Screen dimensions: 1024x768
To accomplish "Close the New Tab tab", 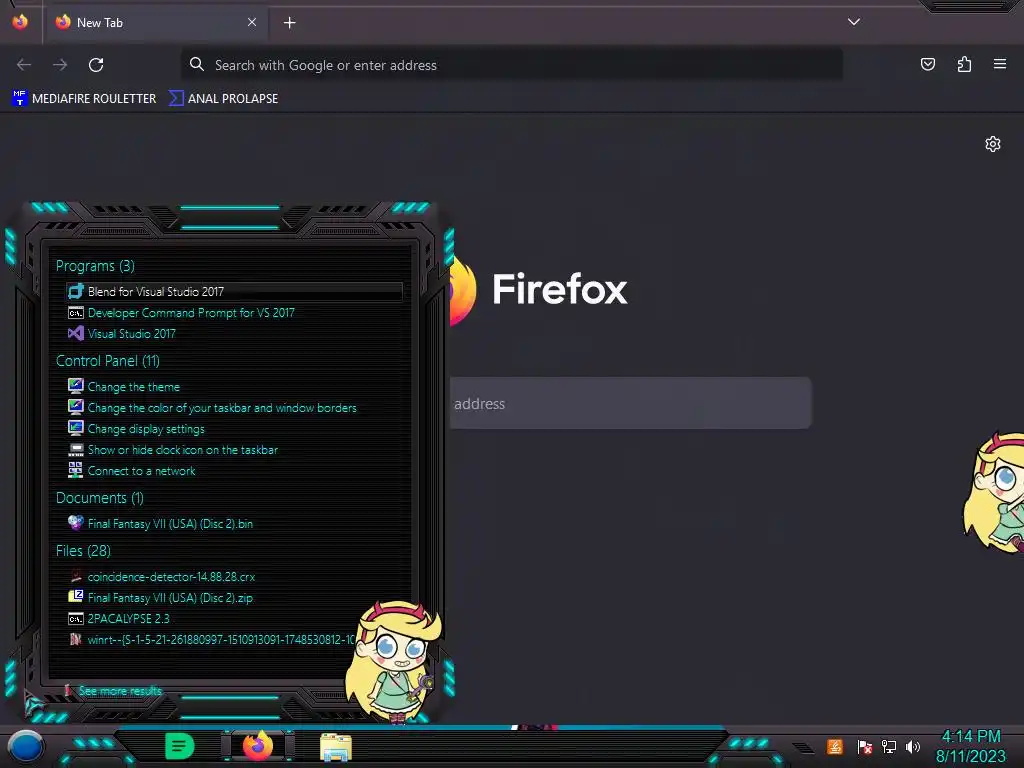I will (251, 22).
